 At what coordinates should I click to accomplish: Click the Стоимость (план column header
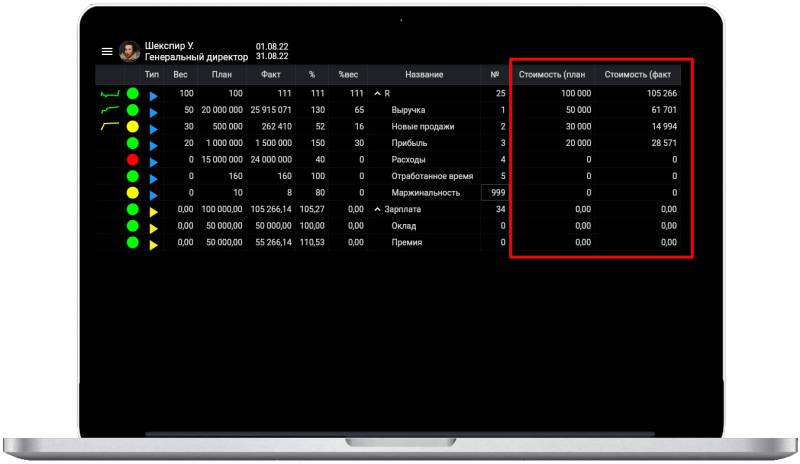(552, 75)
